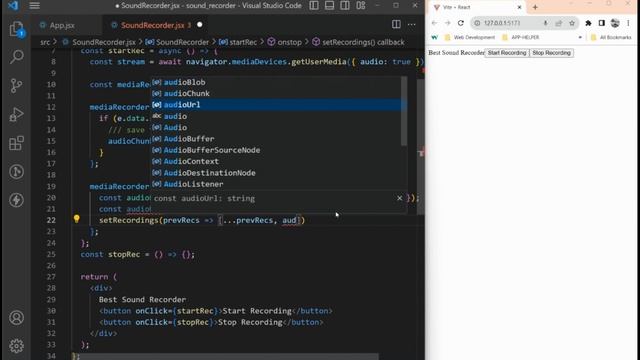Click Start Recording button in browser
Image resolution: width=640 pixels, height=360 pixels.
point(507,53)
